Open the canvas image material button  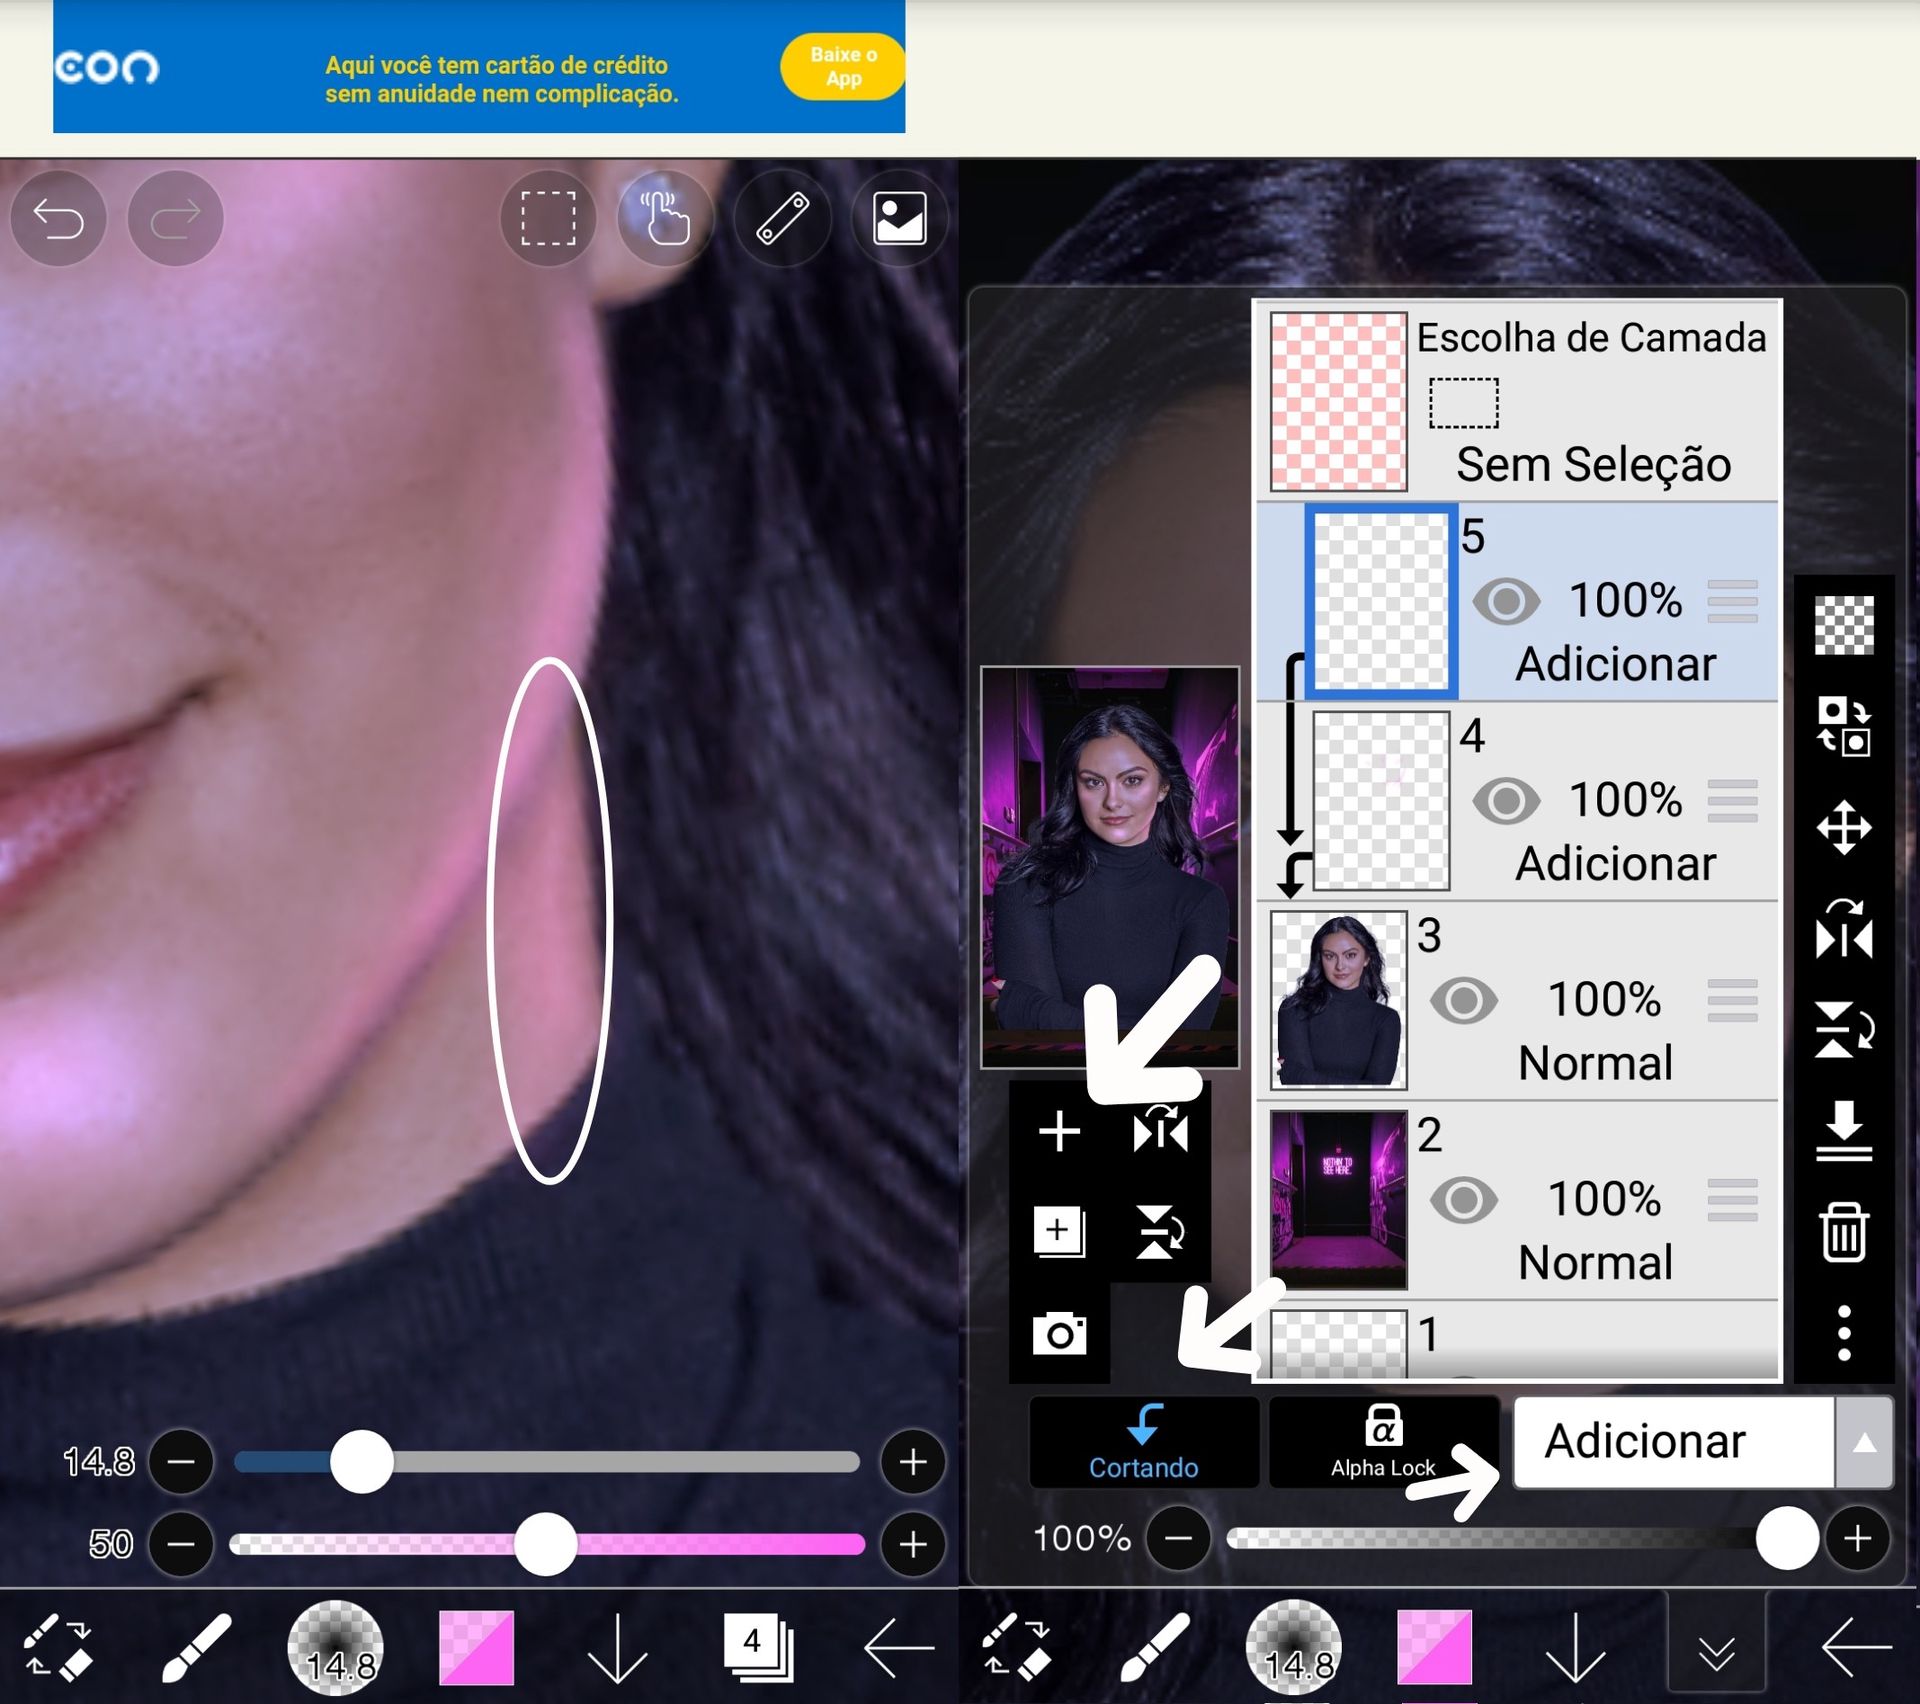899,219
